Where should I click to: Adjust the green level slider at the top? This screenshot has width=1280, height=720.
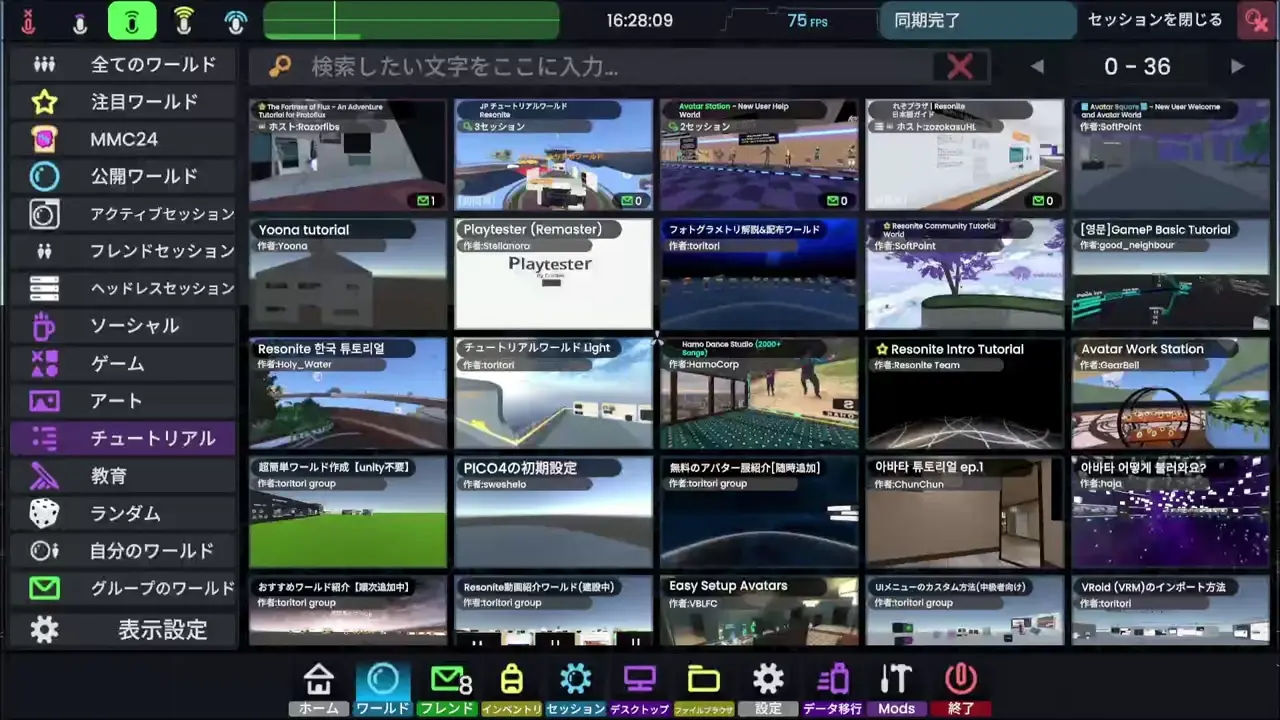pyautogui.click(x=410, y=20)
